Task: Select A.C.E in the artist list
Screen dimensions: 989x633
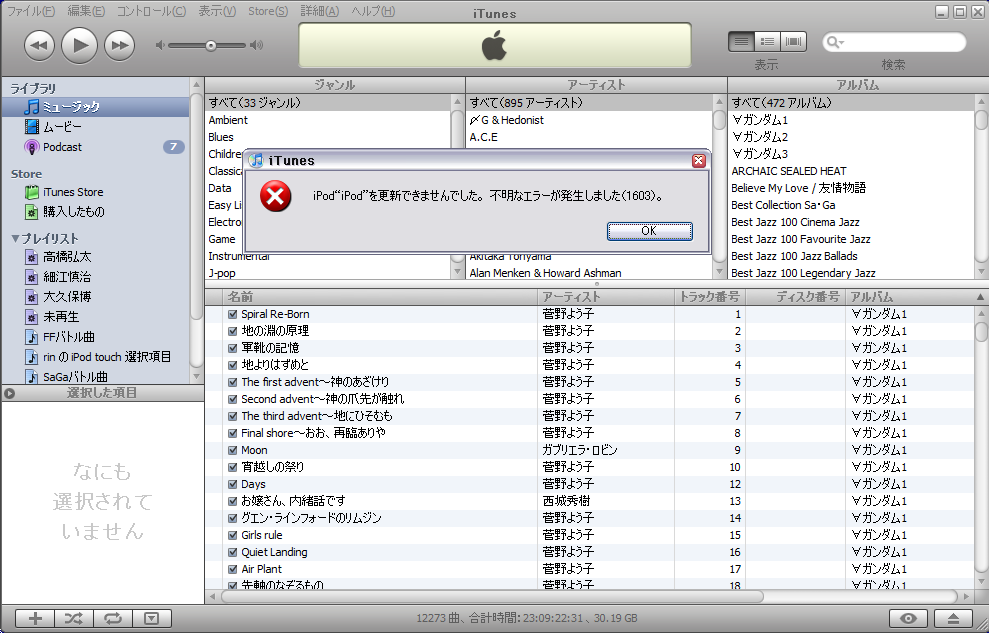Action: click(x=590, y=137)
